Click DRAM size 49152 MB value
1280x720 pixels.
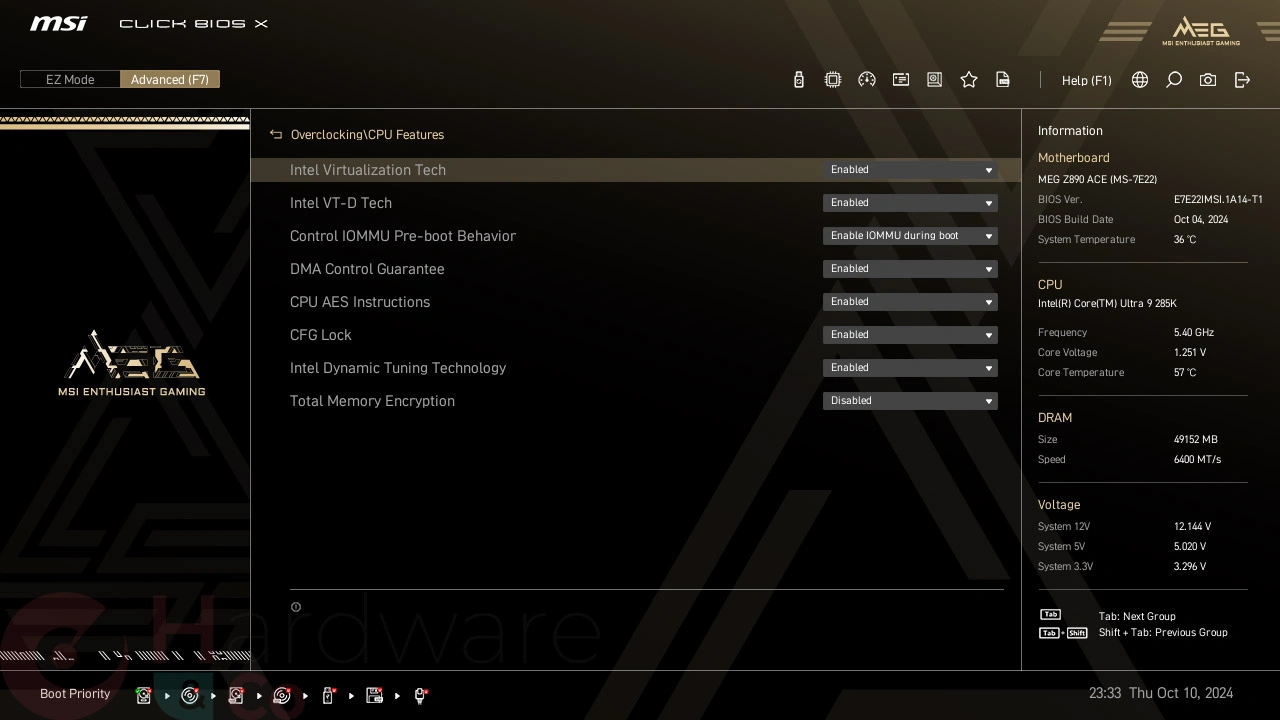click(x=1196, y=440)
